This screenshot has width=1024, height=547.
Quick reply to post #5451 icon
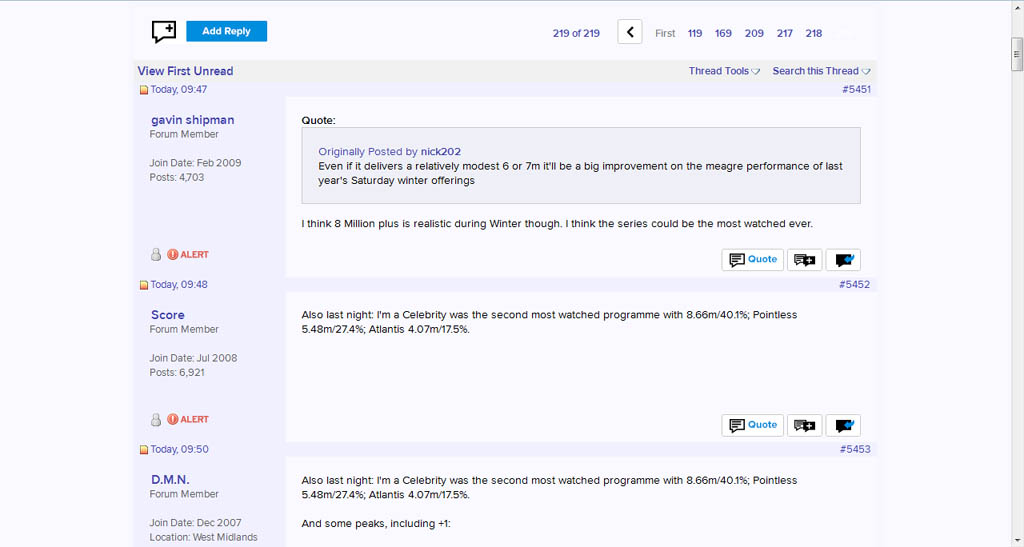tap(843, 260)
